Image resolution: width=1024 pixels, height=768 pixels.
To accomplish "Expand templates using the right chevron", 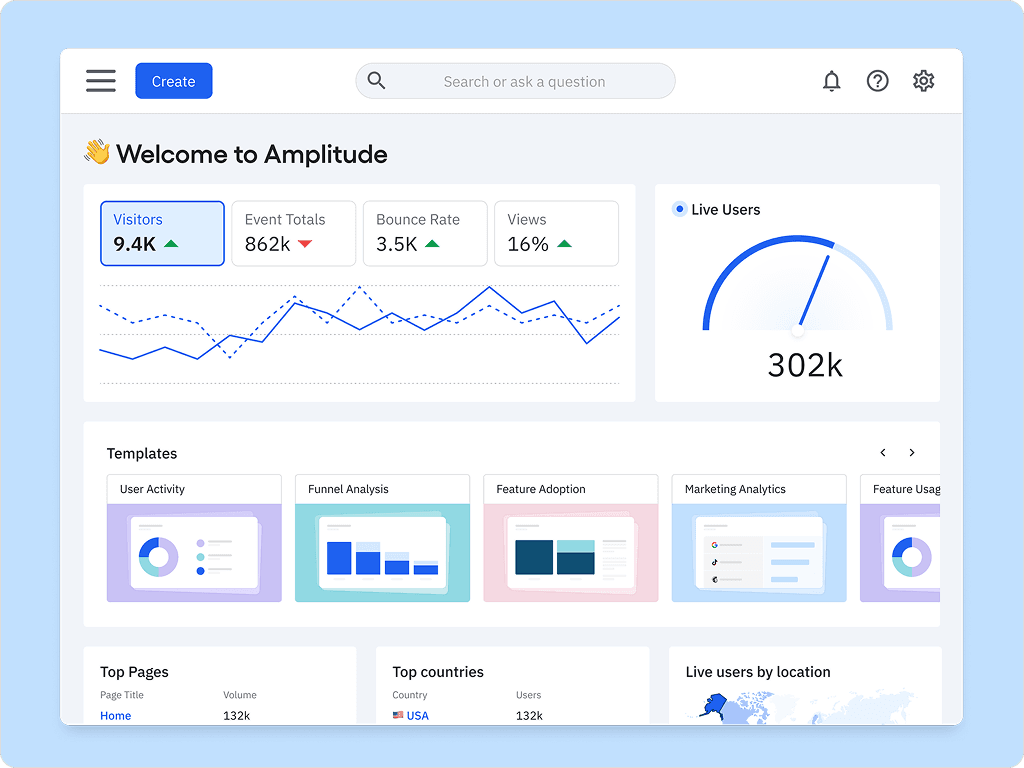I will (912, 452).
